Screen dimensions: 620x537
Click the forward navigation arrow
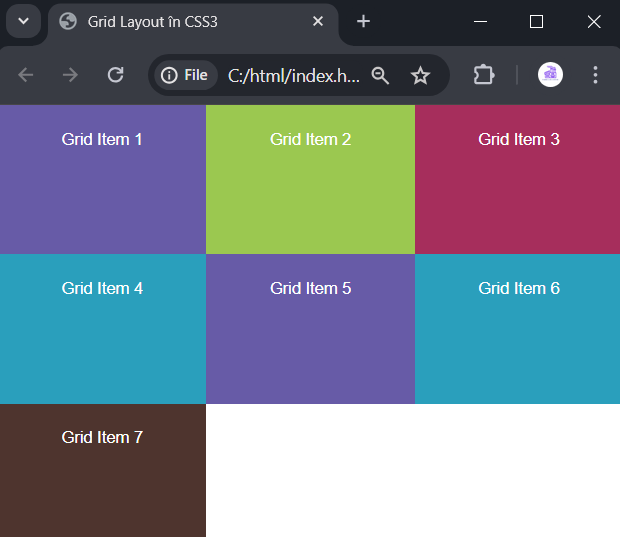[x=70, y=75]
